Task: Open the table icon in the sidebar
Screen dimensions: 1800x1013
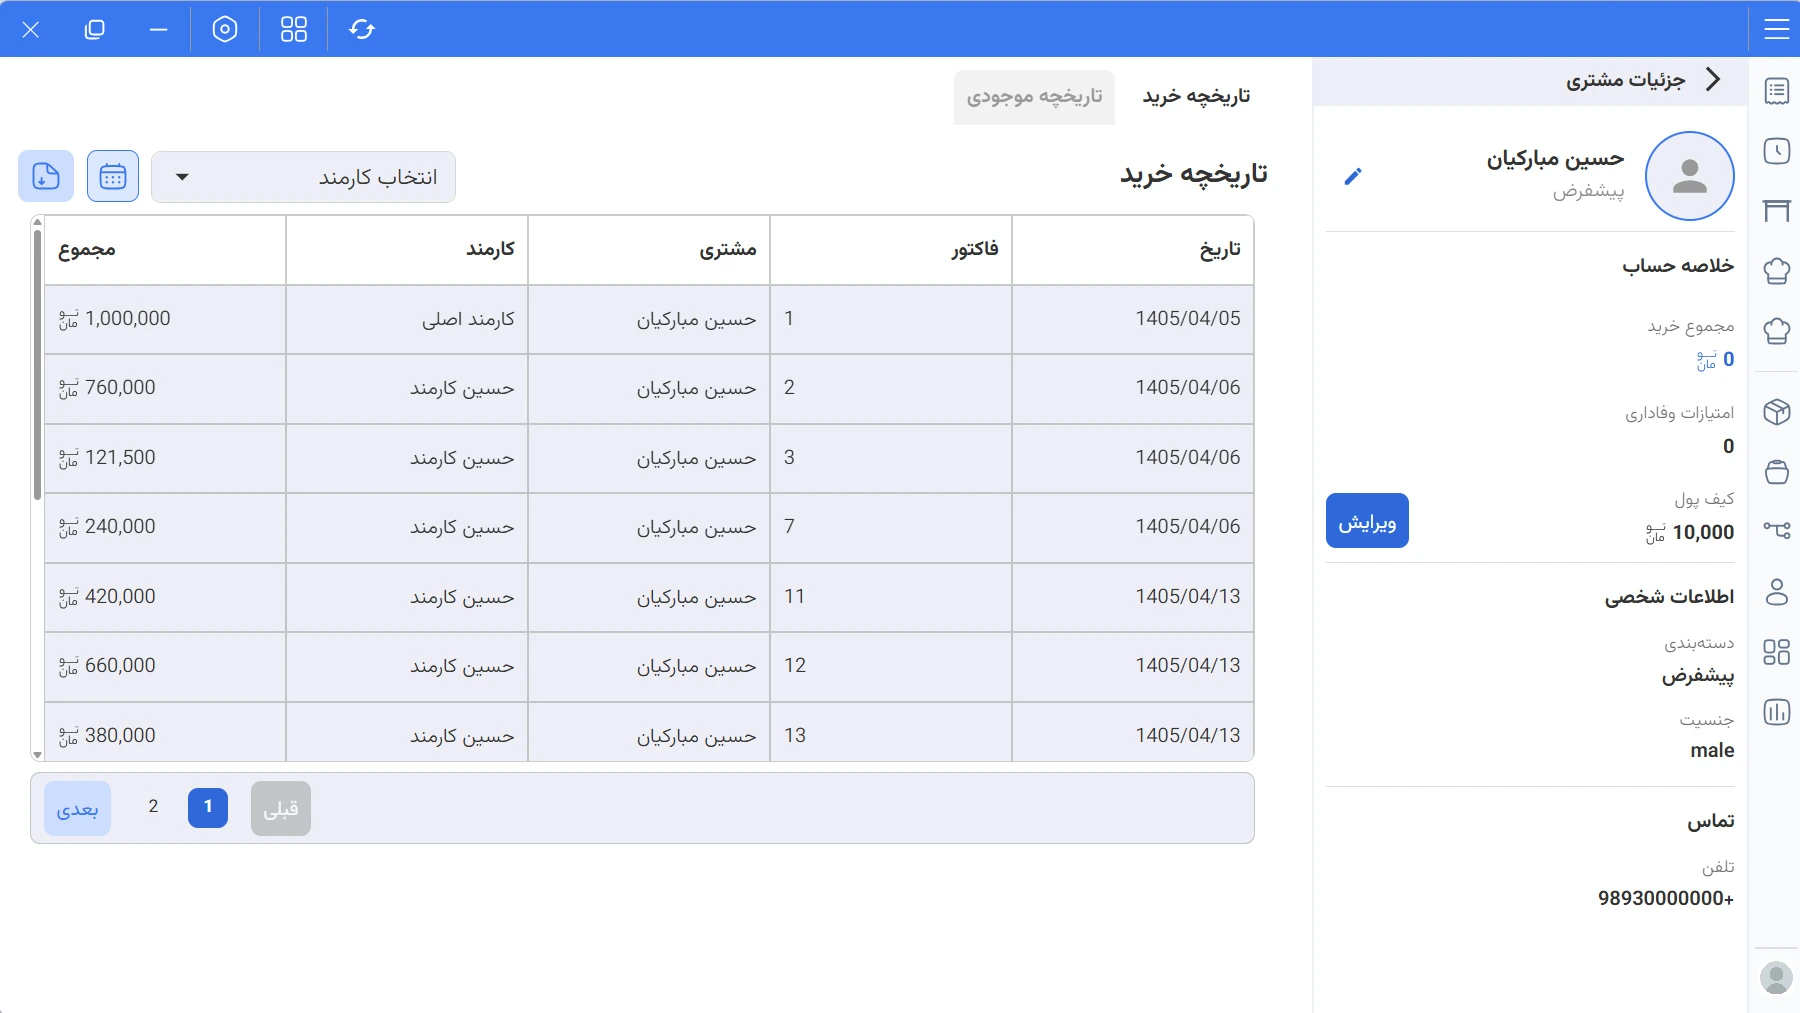Action: coord(1776,211)
